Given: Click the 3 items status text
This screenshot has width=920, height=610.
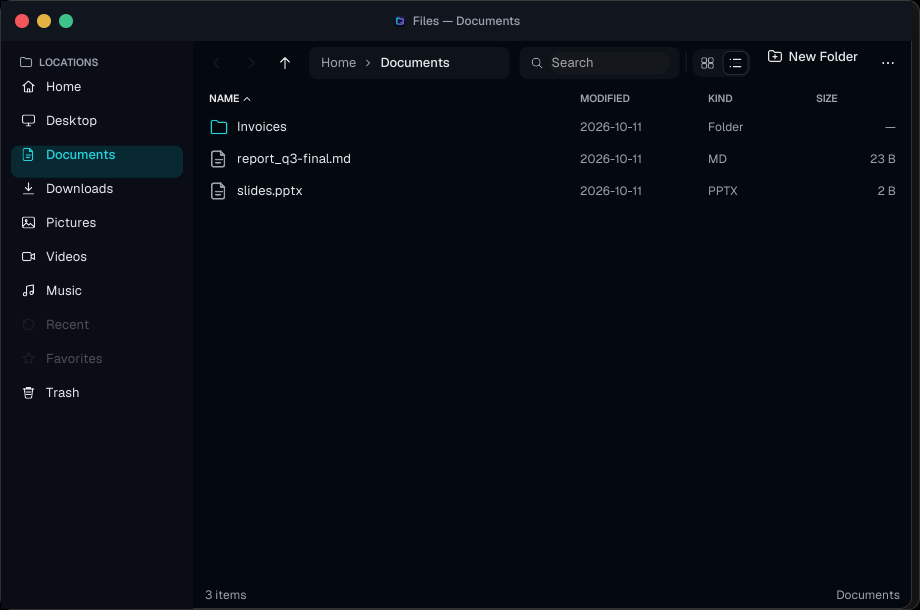Looking at the screenshot, I should coord(225,595).
